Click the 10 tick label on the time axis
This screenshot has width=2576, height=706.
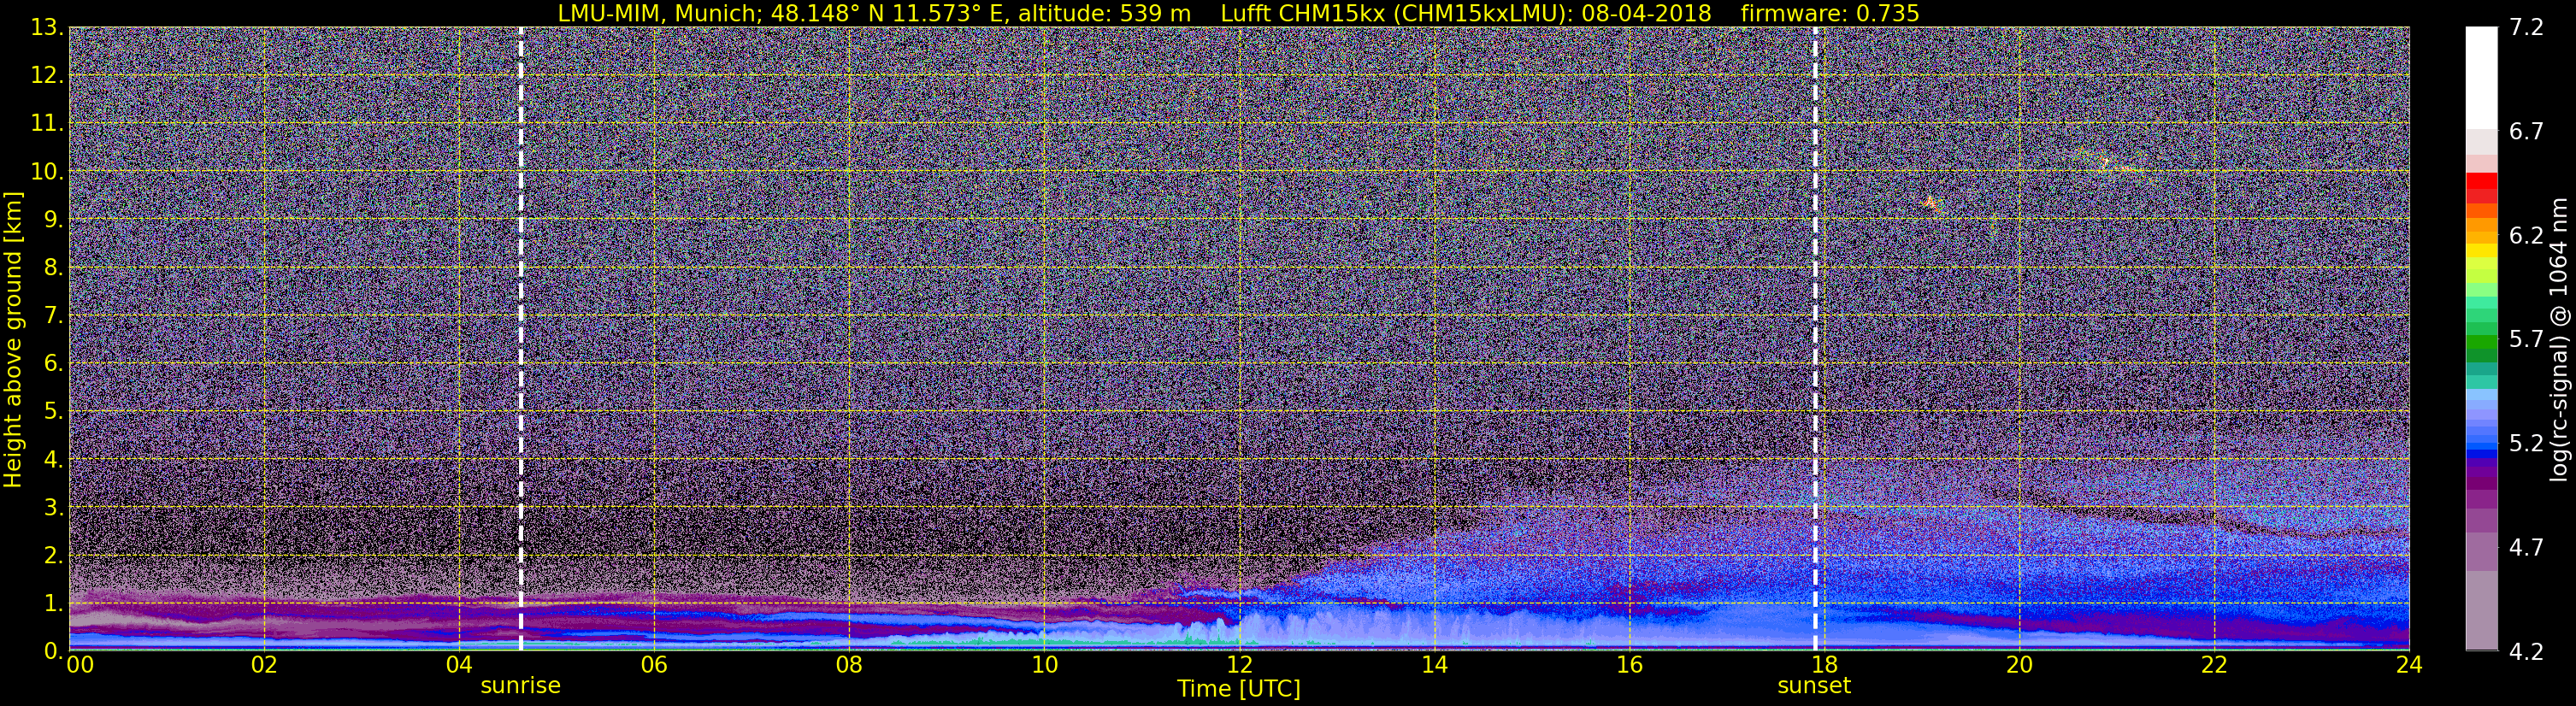point(1044,665)
